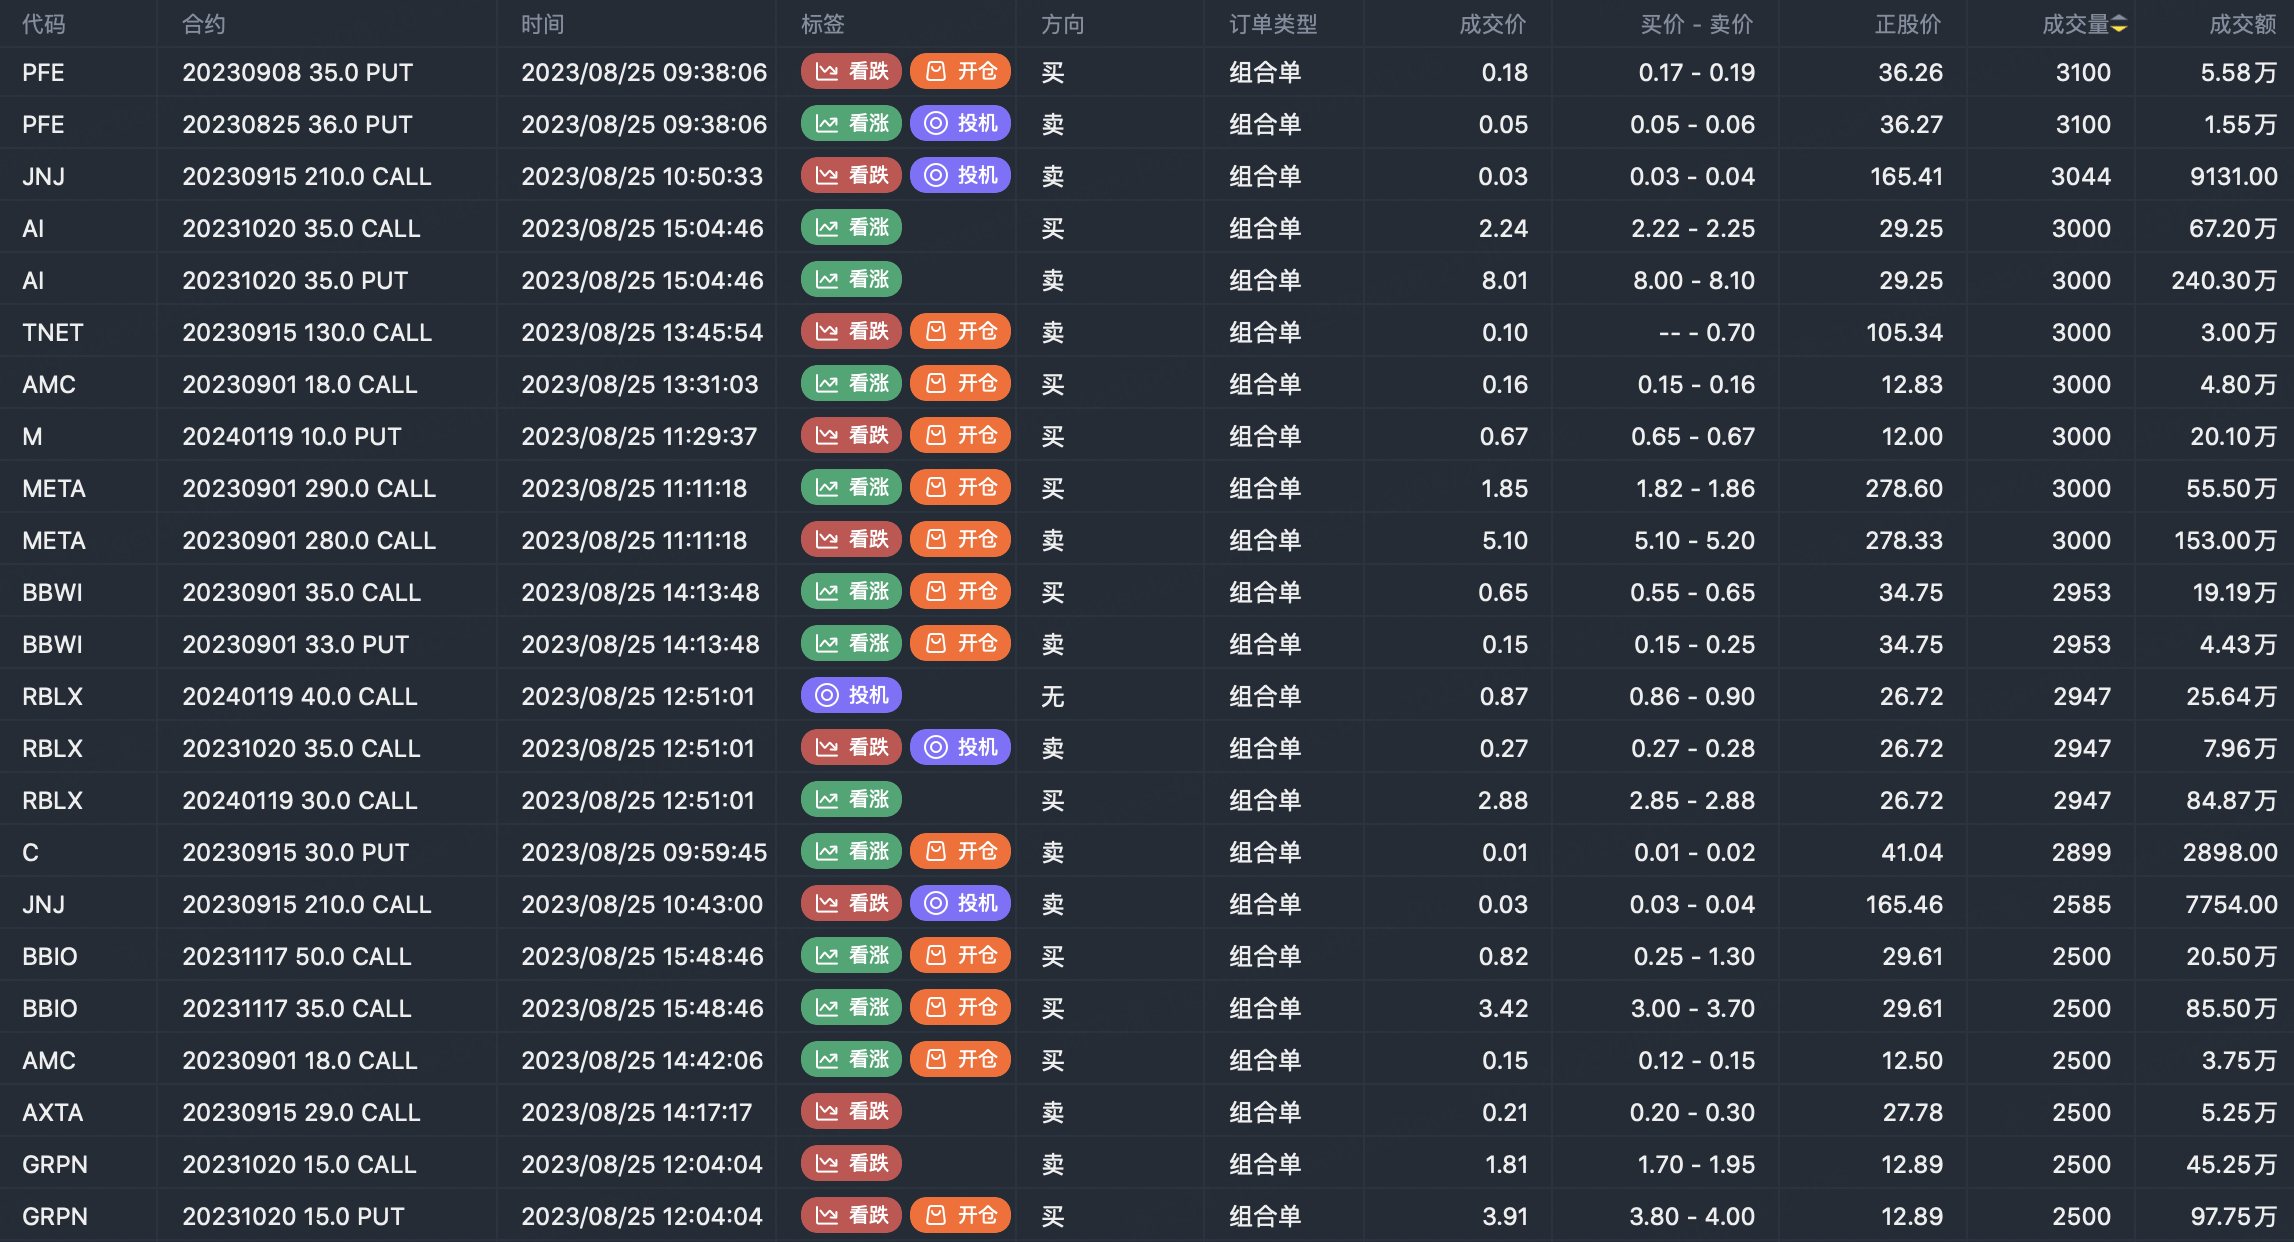Click the 标签 column header
This screenshot has height=1242, width=2294.
(x=822, y=24)
